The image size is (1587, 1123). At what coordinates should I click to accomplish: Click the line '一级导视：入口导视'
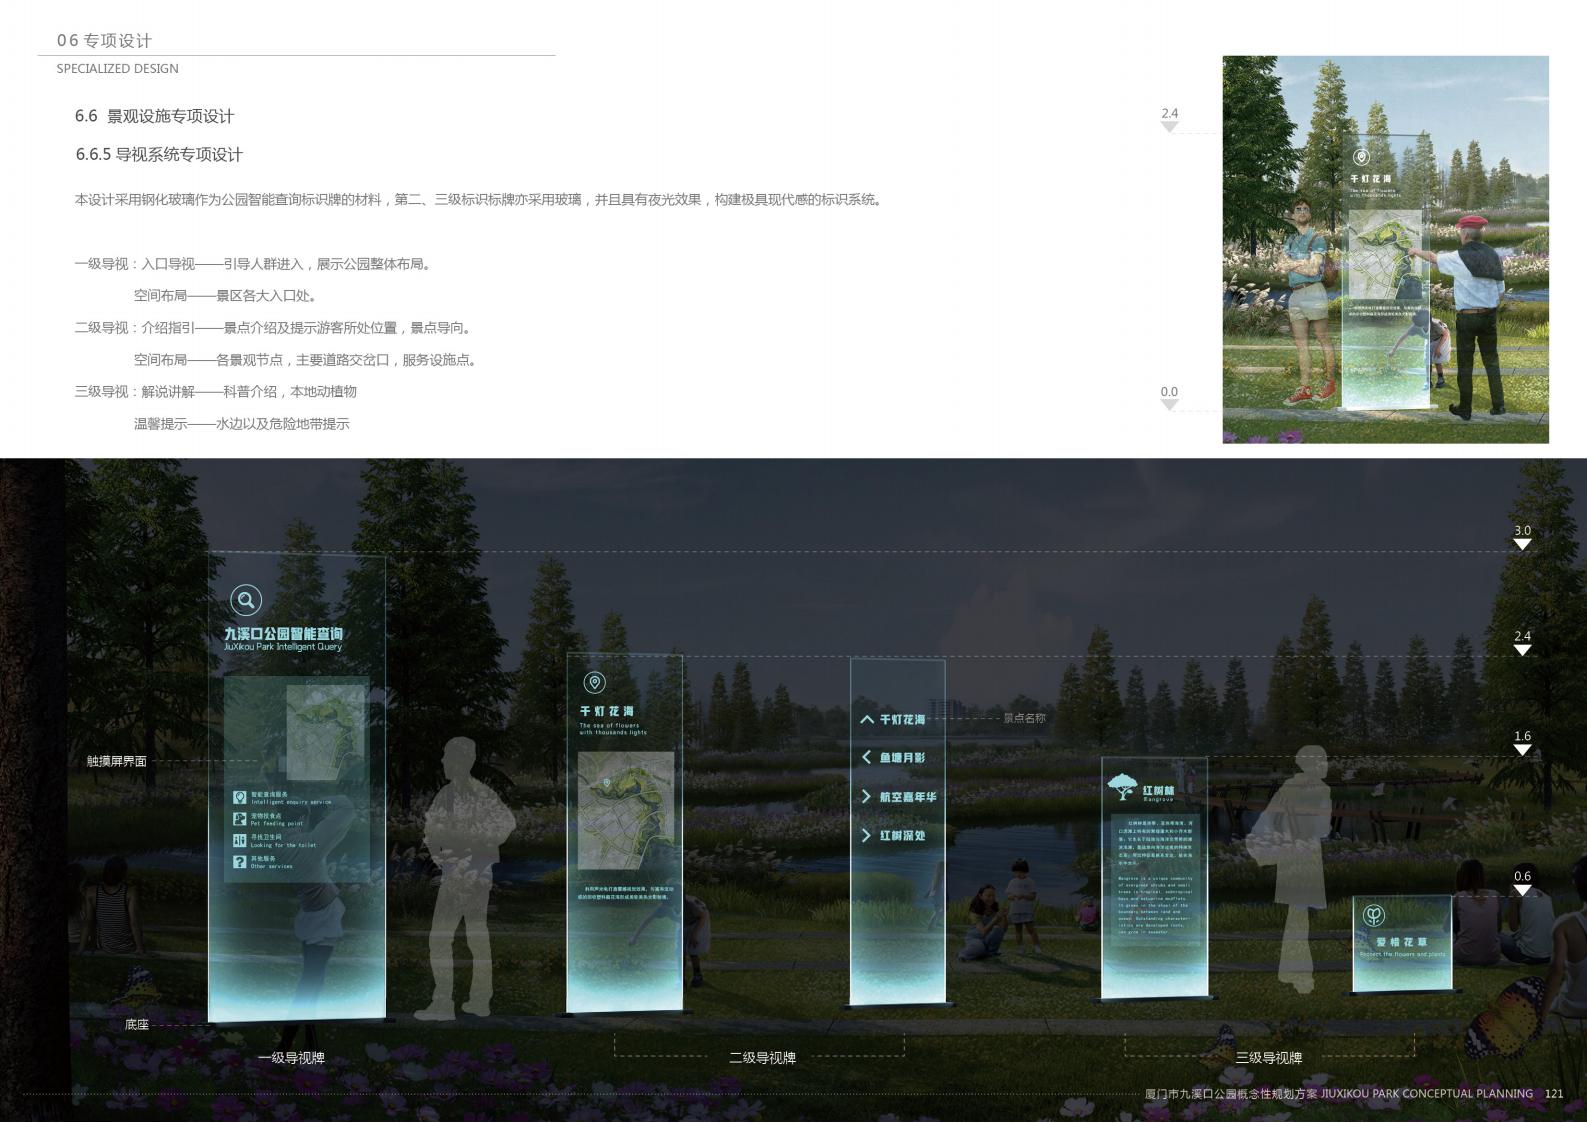pyautogui.click(x=254, y=264)
